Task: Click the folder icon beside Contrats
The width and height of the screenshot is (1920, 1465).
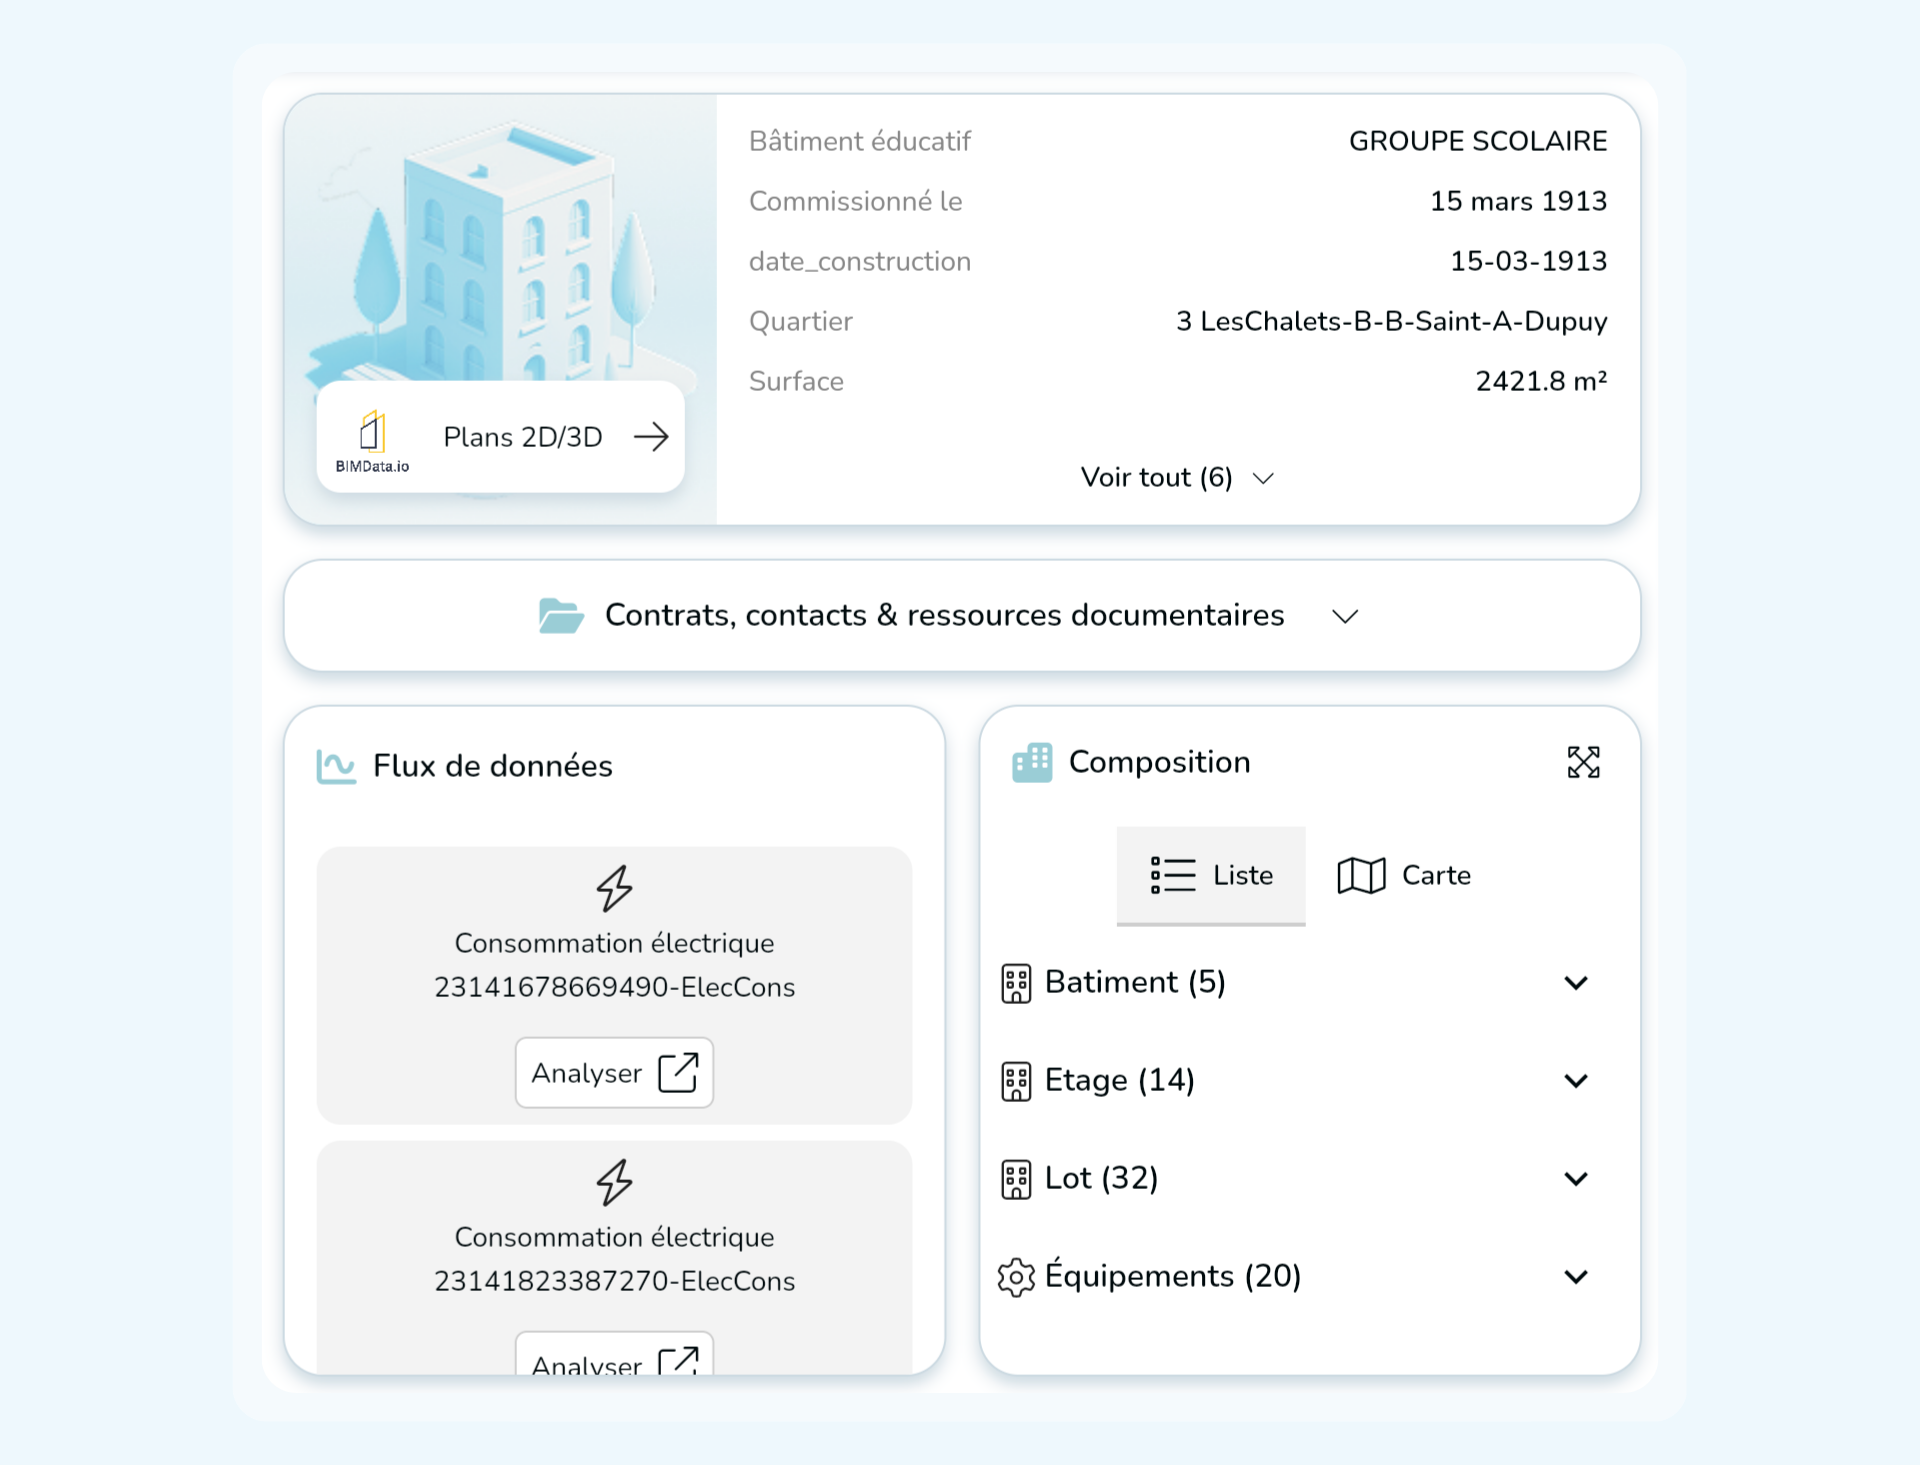Action: click(560, 616)
